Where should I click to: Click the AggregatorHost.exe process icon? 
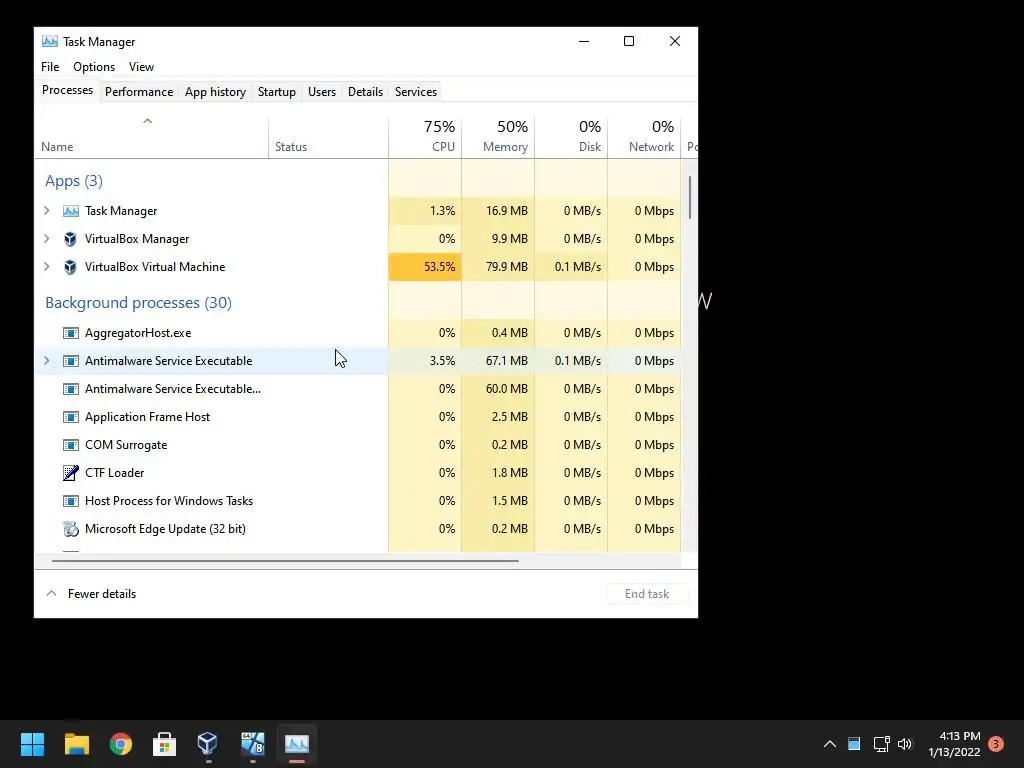click(71, 333)
